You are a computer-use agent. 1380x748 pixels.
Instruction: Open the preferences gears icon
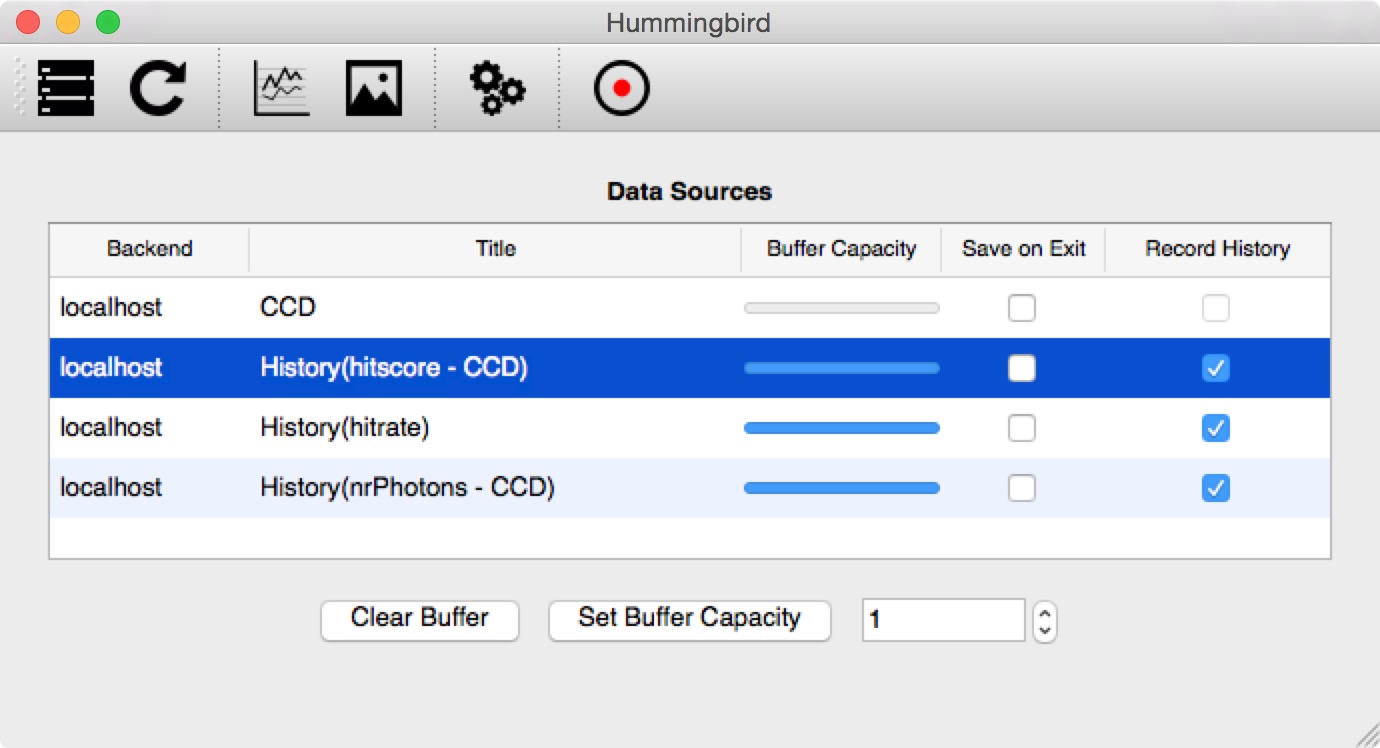click(x=497, y=88)
